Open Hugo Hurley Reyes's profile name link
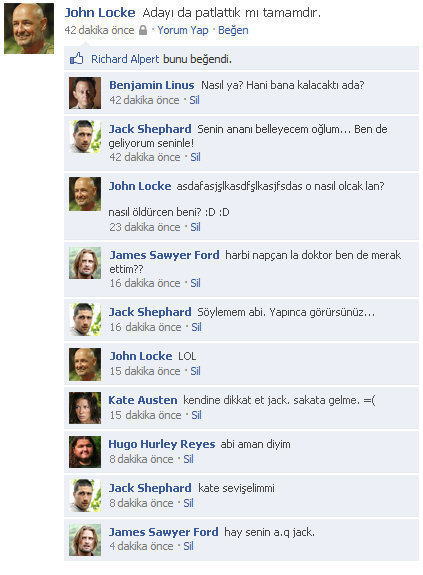This screenshot has height=575, width=423. point(162,444)
